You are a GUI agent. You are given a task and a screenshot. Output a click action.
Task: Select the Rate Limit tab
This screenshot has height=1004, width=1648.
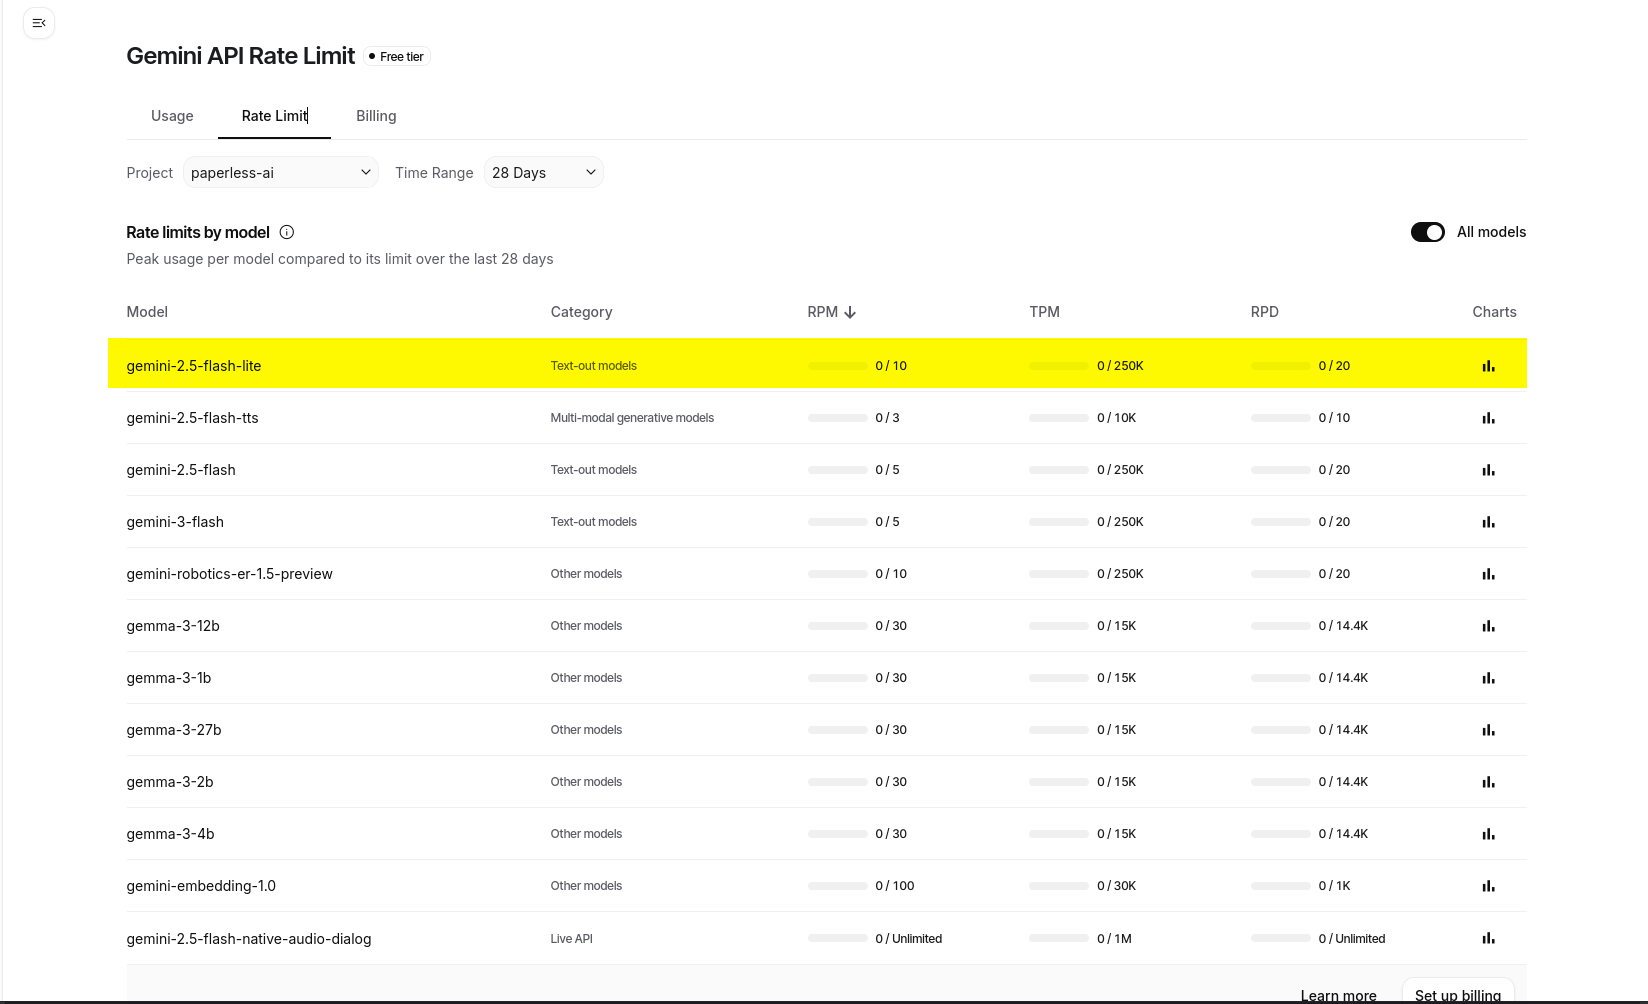point(274,116)
